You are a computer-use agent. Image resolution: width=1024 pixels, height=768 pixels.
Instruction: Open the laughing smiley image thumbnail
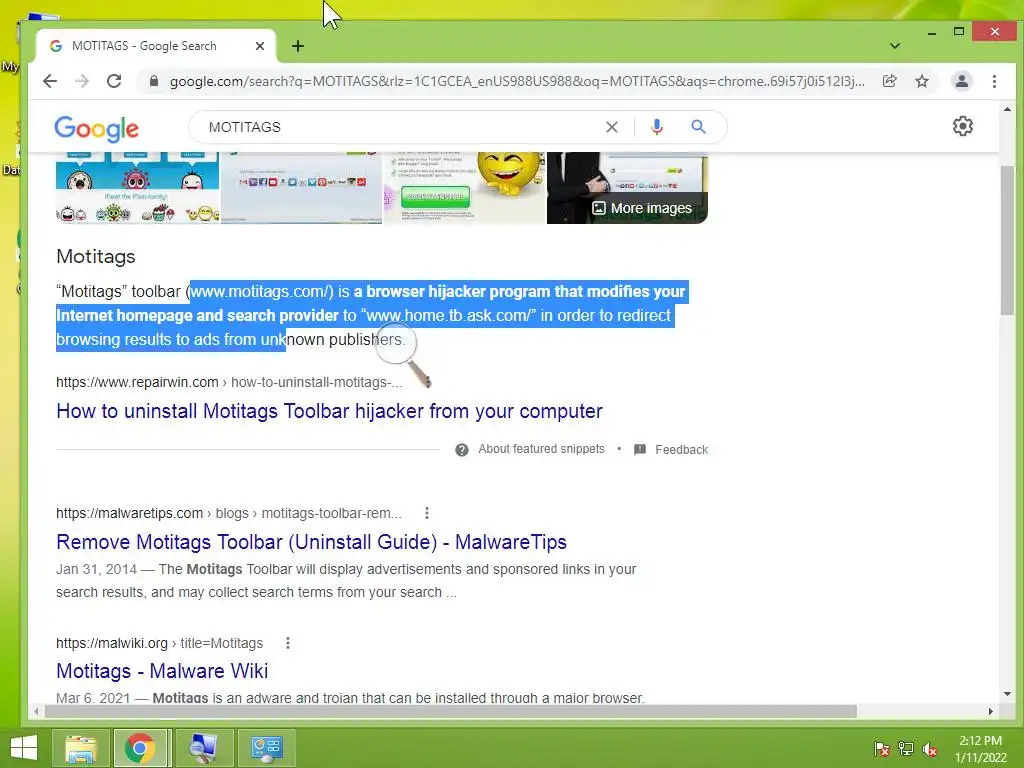464,188
